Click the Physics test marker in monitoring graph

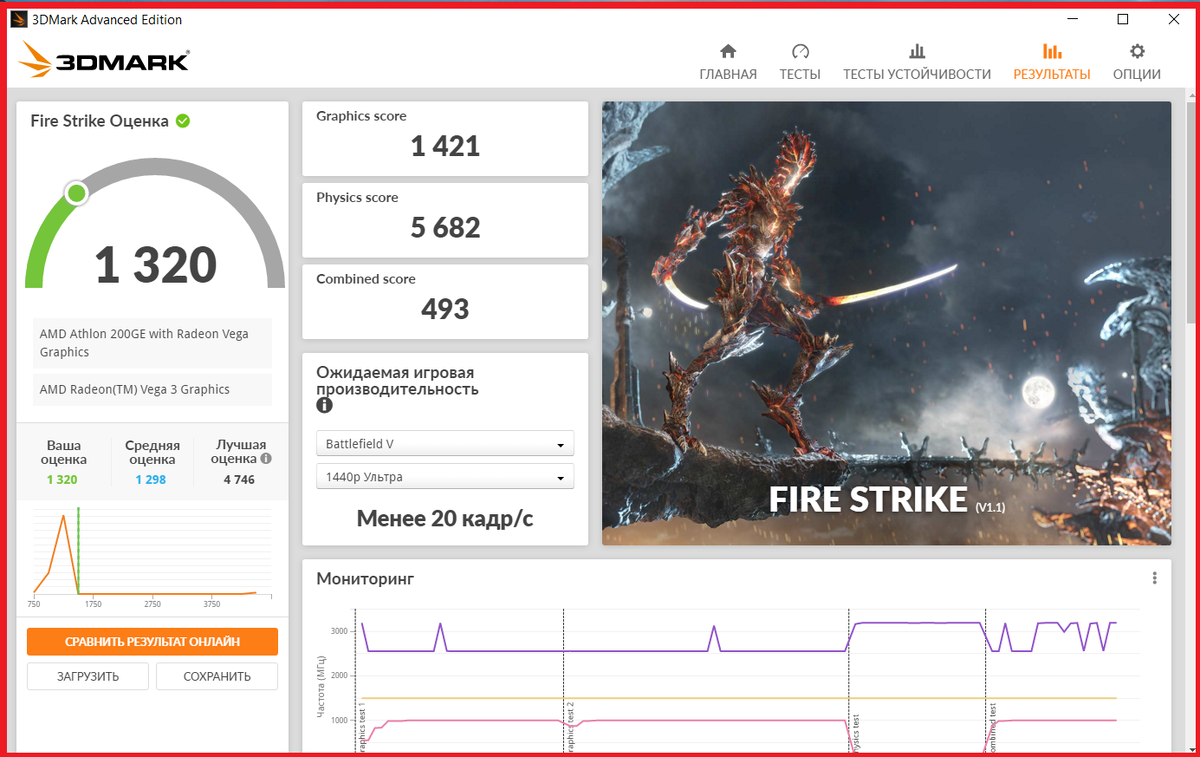(x=849, y=680)
